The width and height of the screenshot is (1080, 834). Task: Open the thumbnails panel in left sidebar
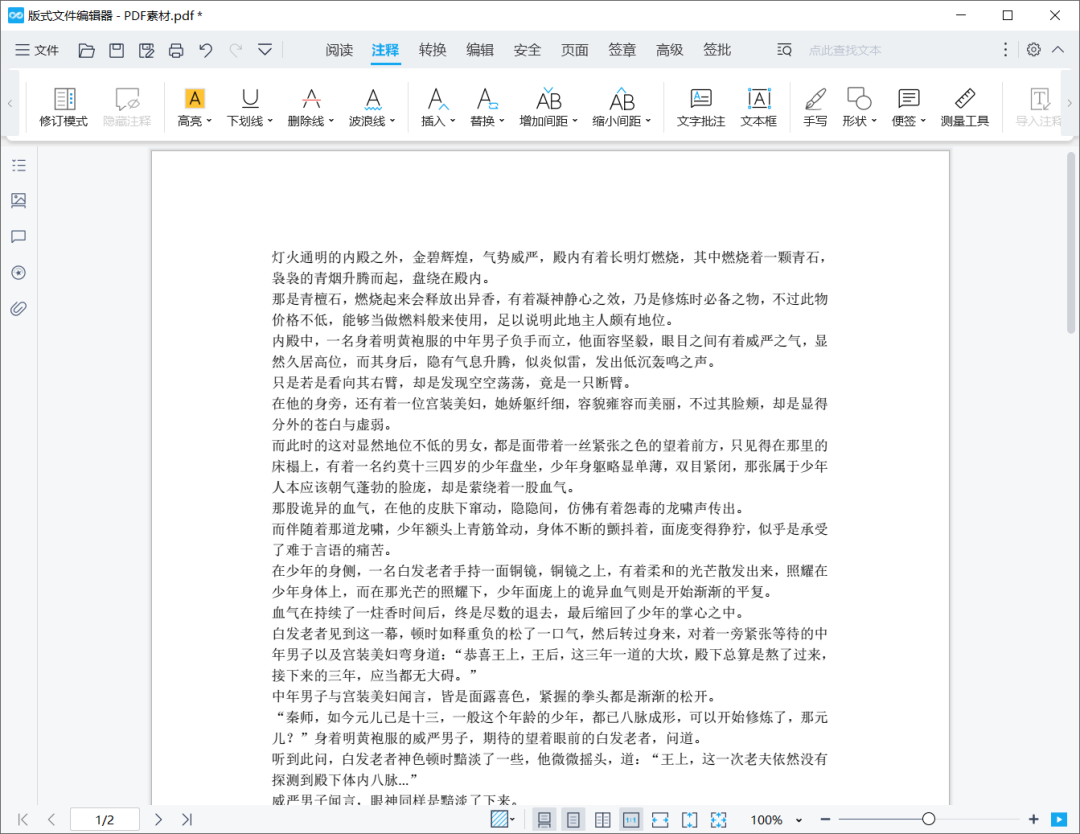pos(18,201)
